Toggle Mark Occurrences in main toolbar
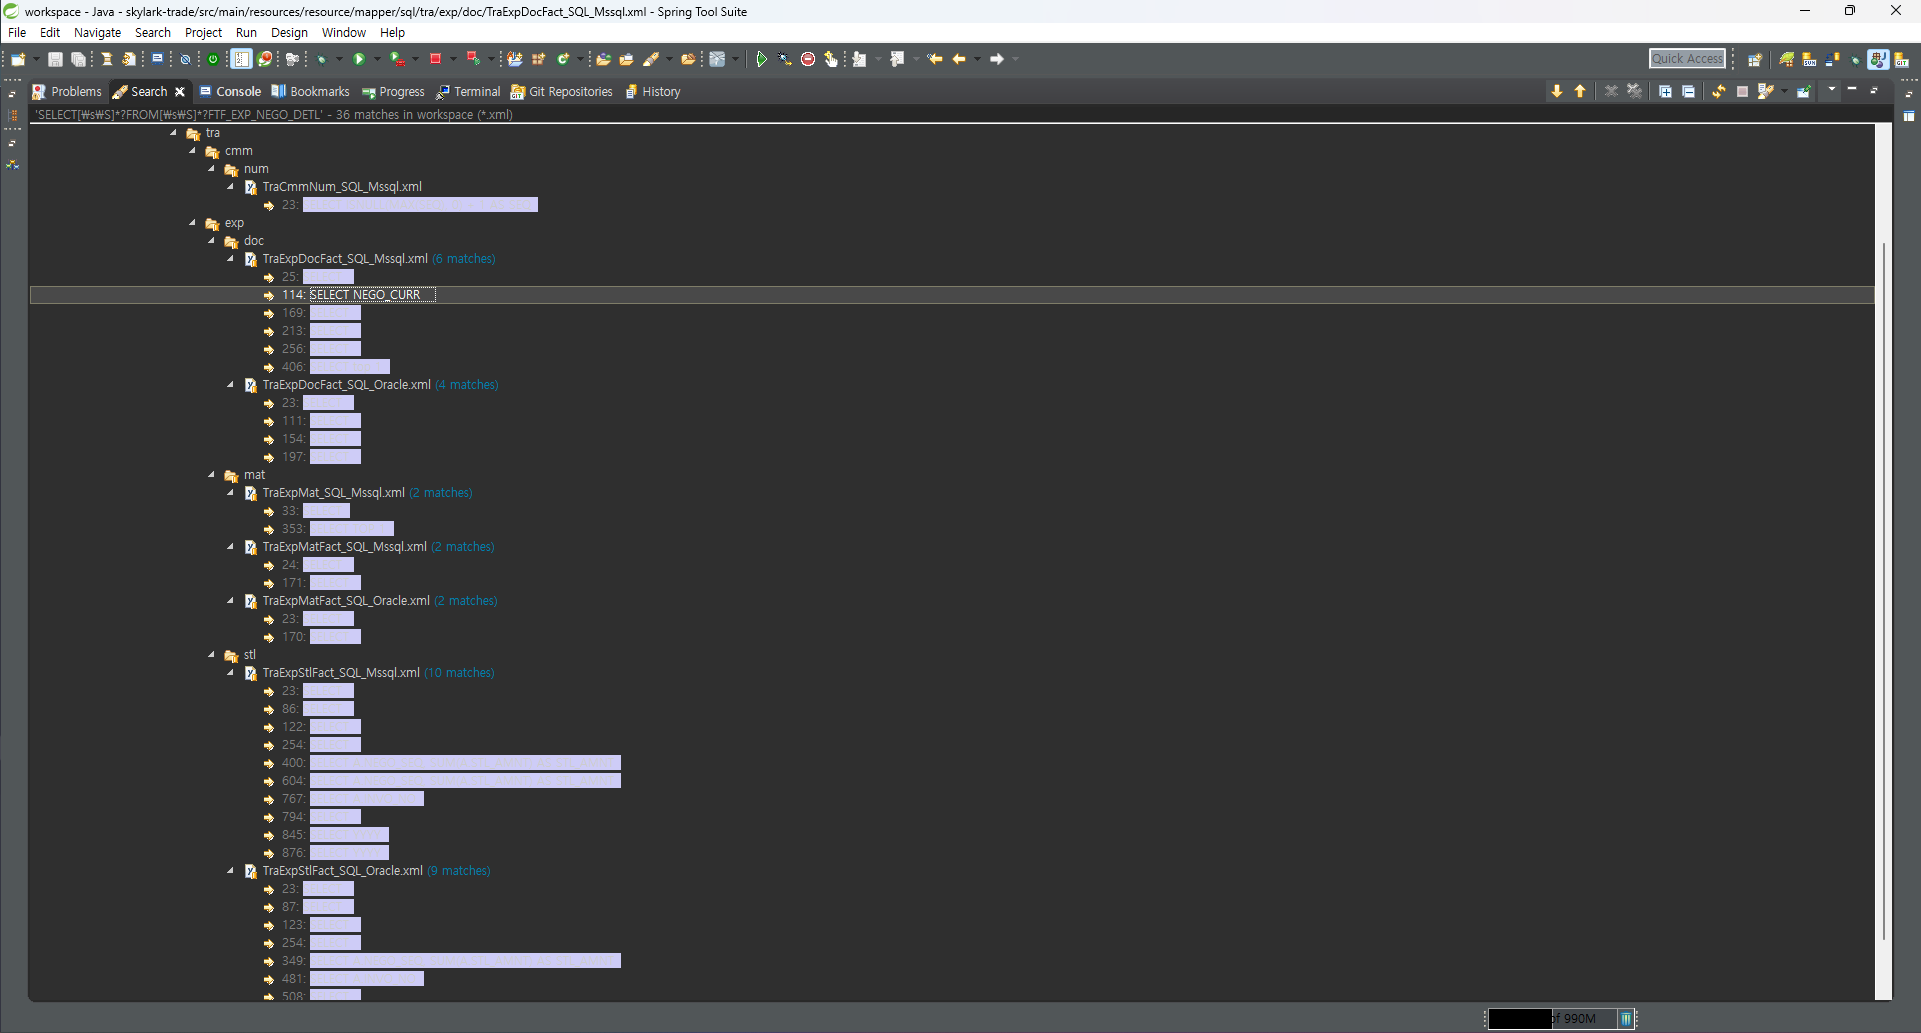Image resolution: width=1921 pixels, height=1033 pixels. pos(651,60)
